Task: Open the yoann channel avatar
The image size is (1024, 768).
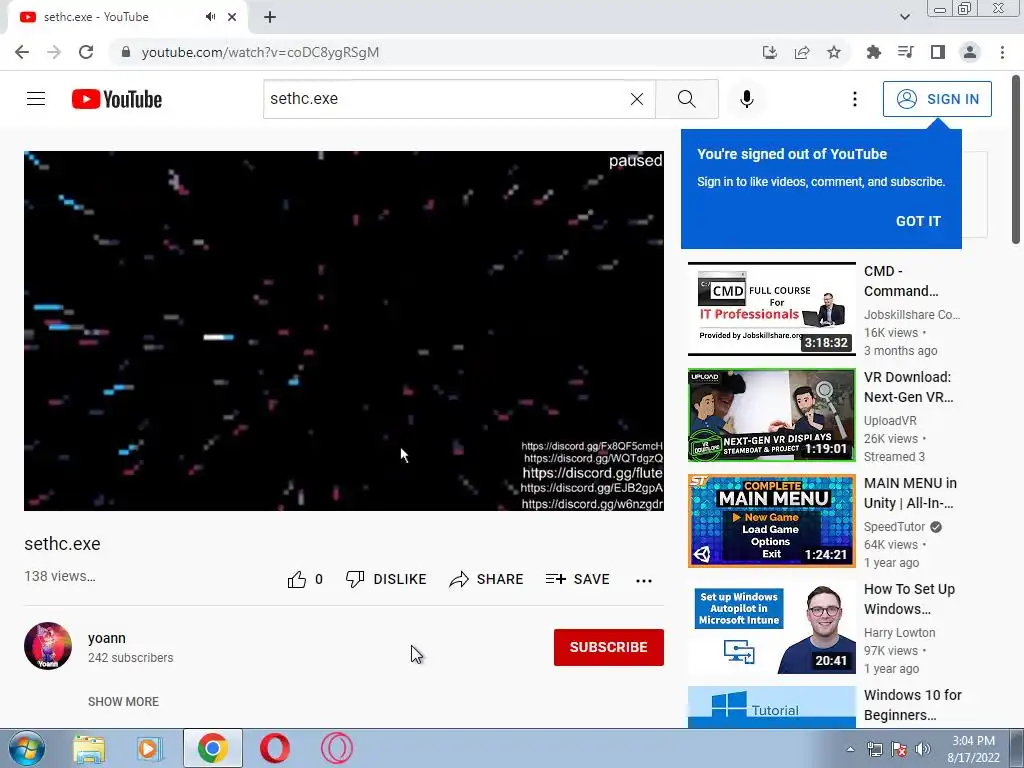Action: [x=48, y=646]
